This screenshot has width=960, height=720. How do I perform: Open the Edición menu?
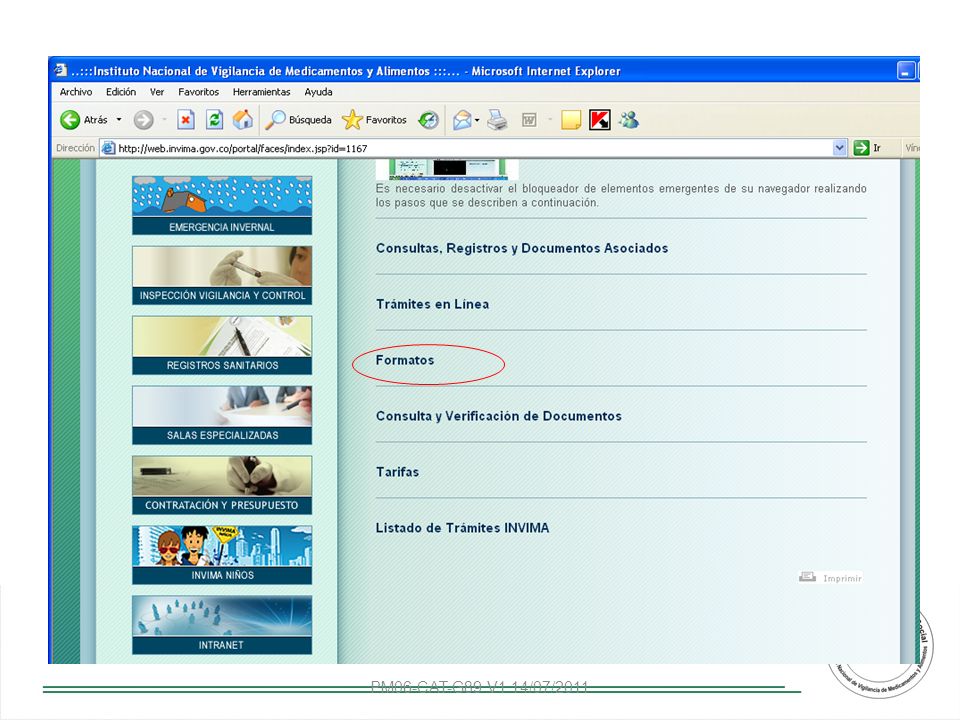[x=121, y=92]
